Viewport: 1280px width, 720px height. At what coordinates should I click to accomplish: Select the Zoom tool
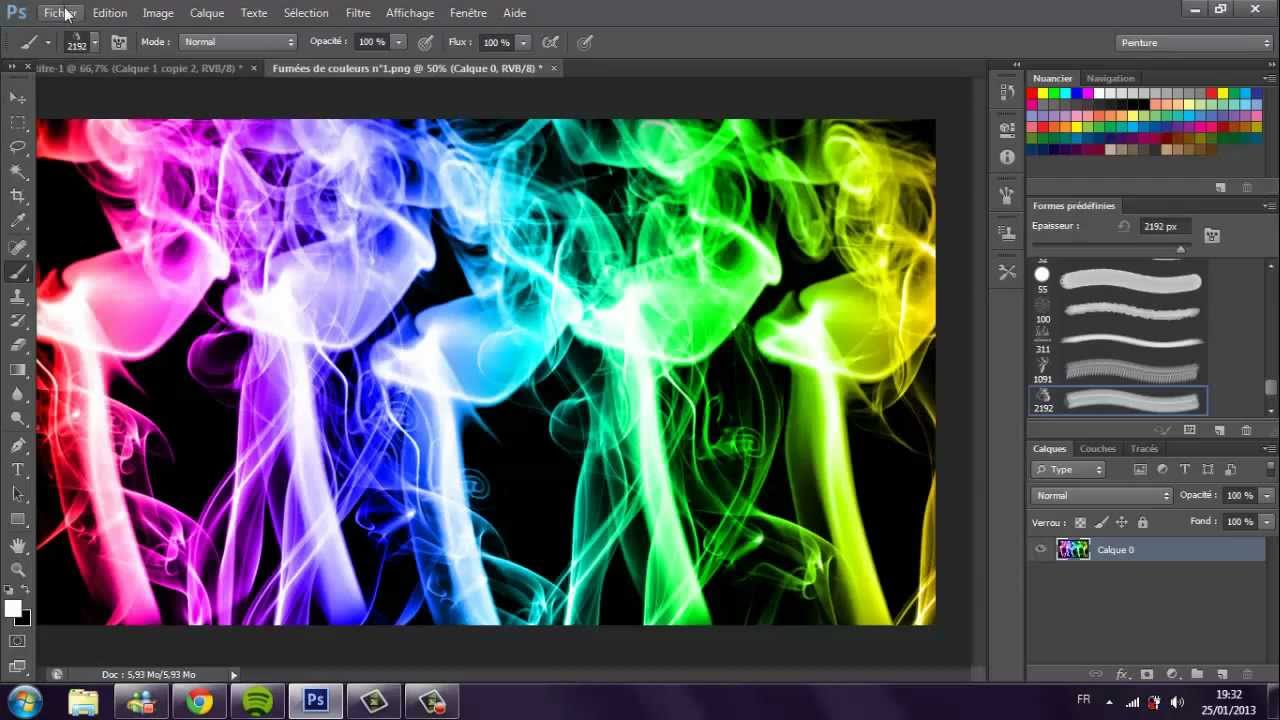tap(18, 569)
